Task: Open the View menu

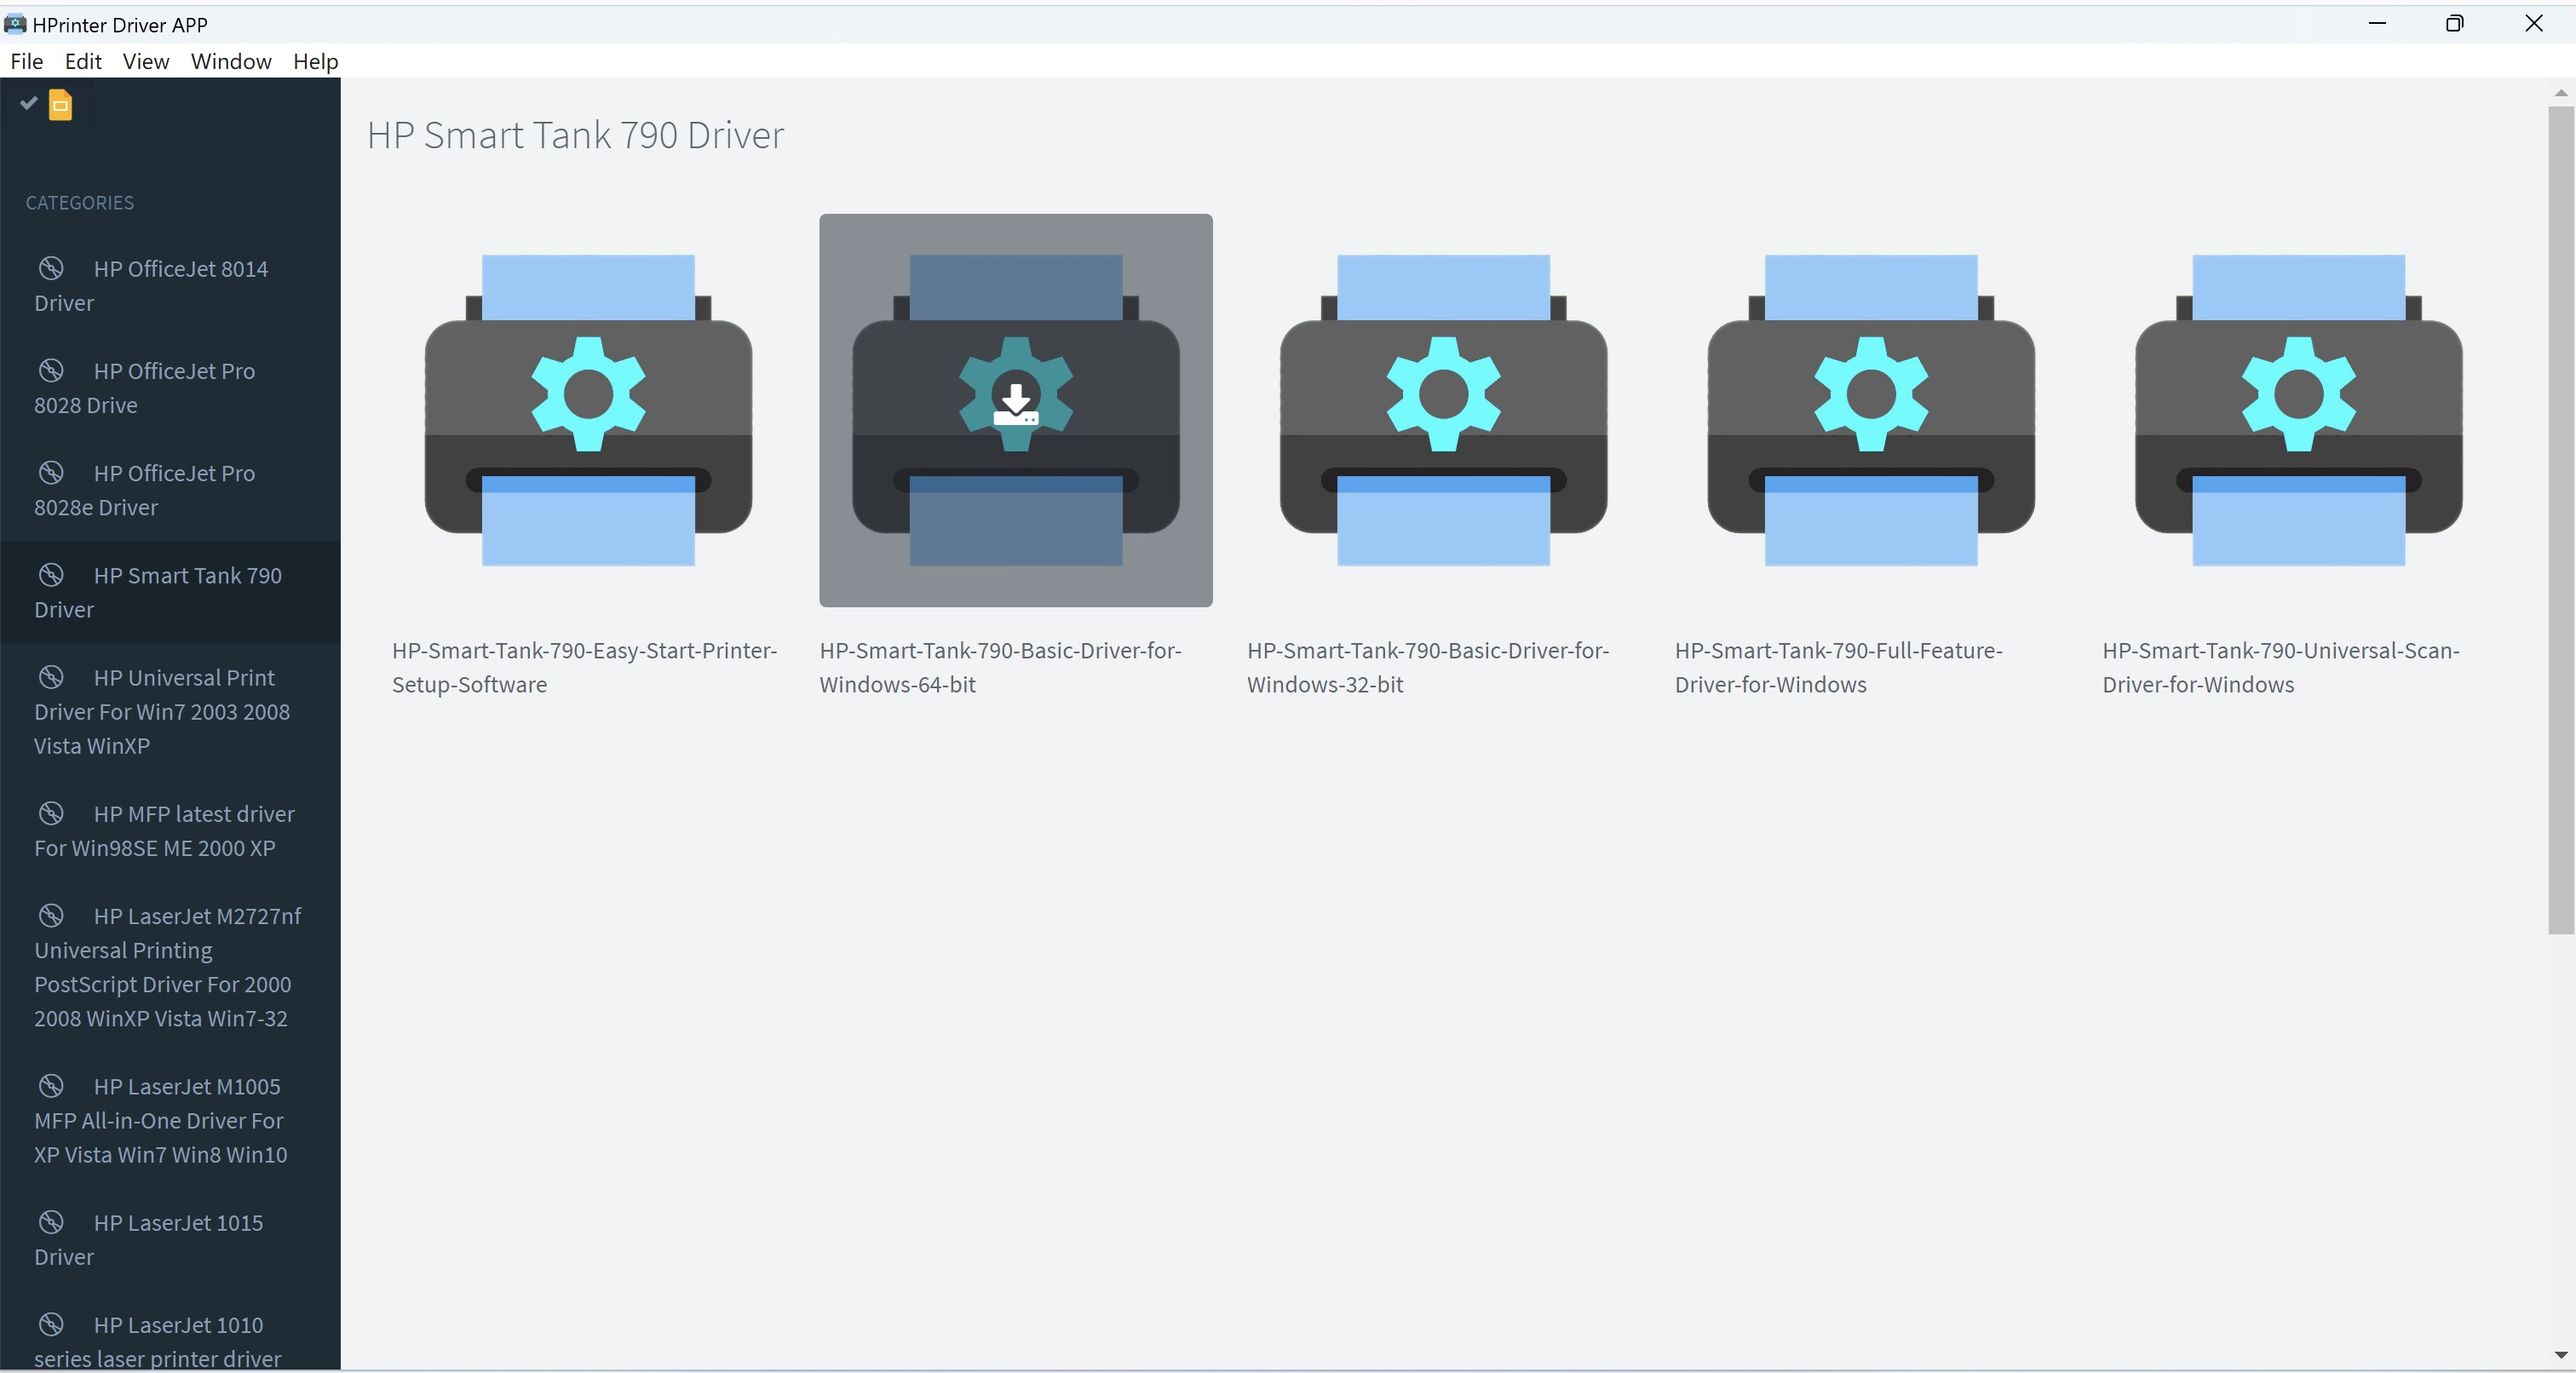Action: (146, 61)
